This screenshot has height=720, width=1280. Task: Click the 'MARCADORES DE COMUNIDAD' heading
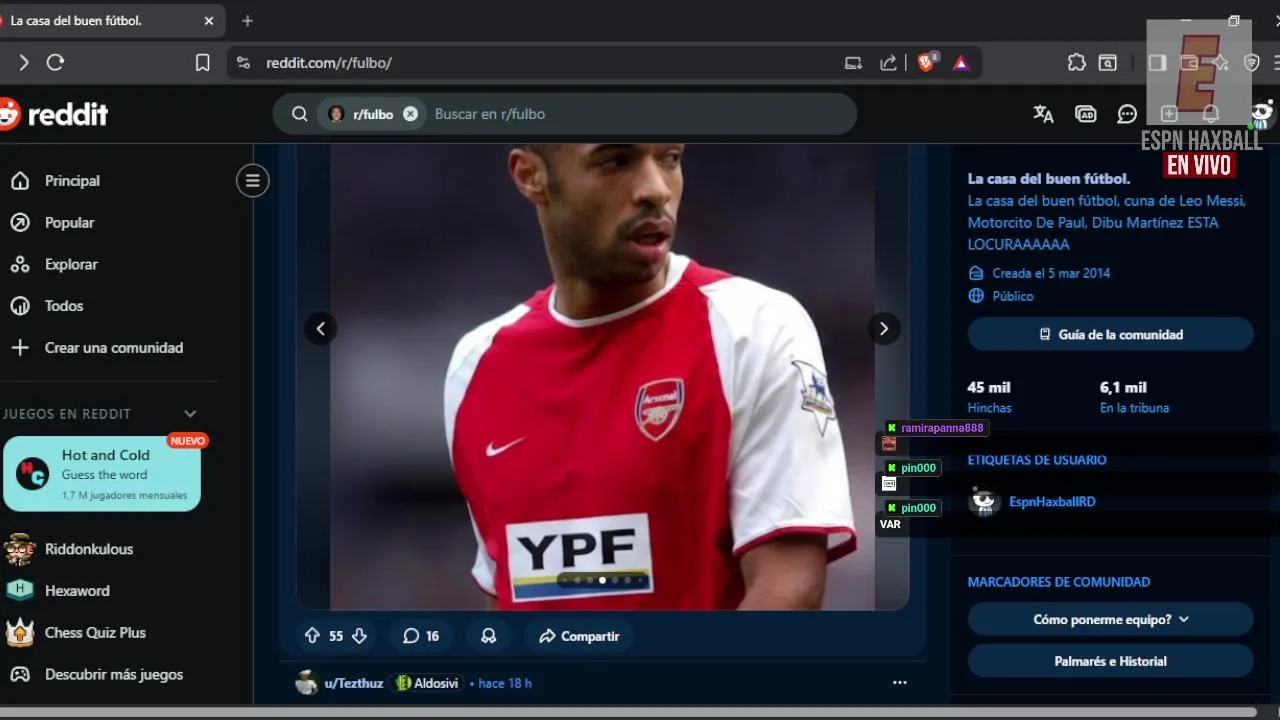coord(1059,582)
